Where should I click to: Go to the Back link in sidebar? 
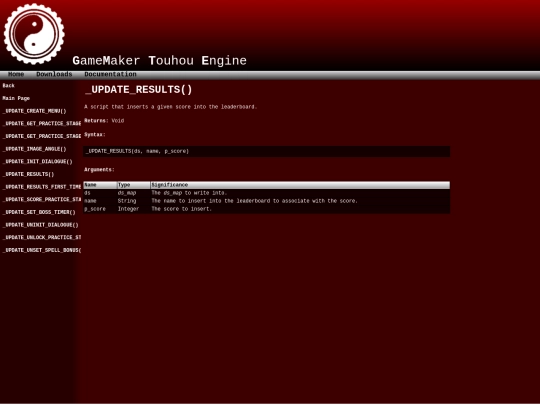9,86
